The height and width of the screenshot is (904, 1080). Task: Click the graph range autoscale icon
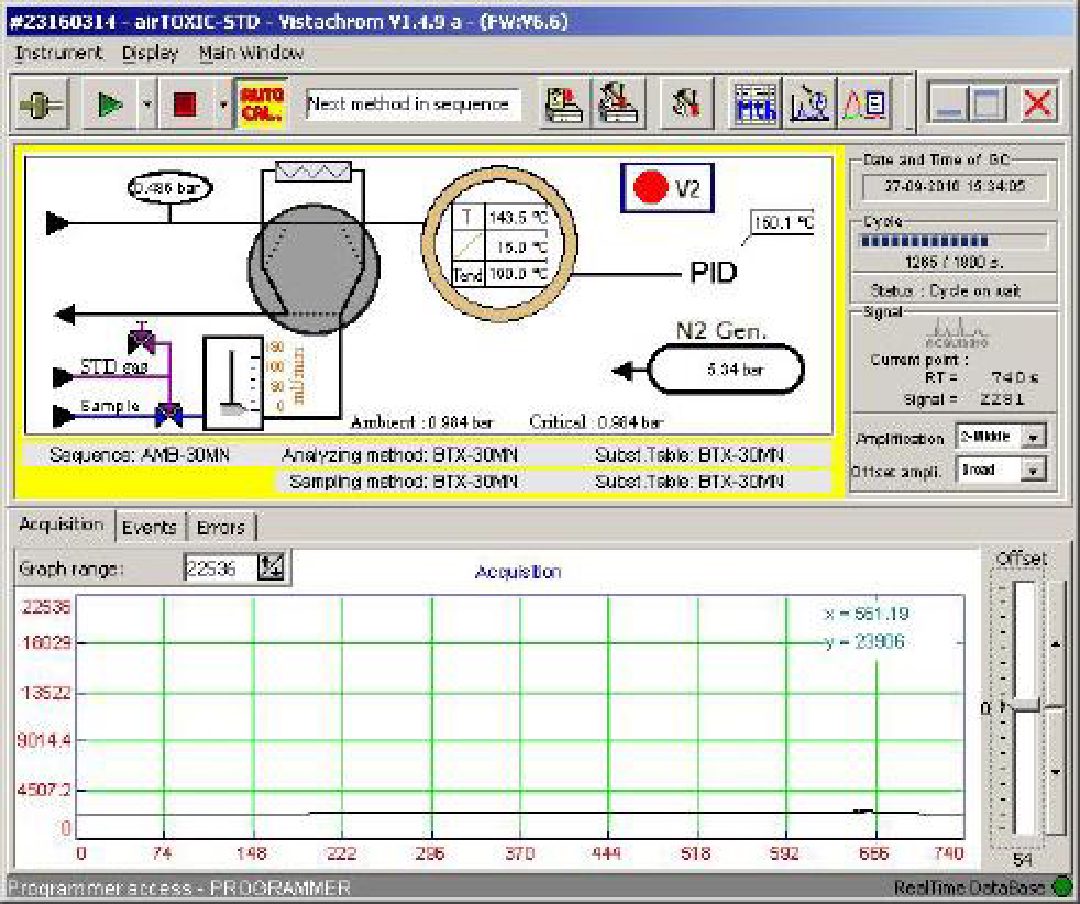(x=272, y=569)
